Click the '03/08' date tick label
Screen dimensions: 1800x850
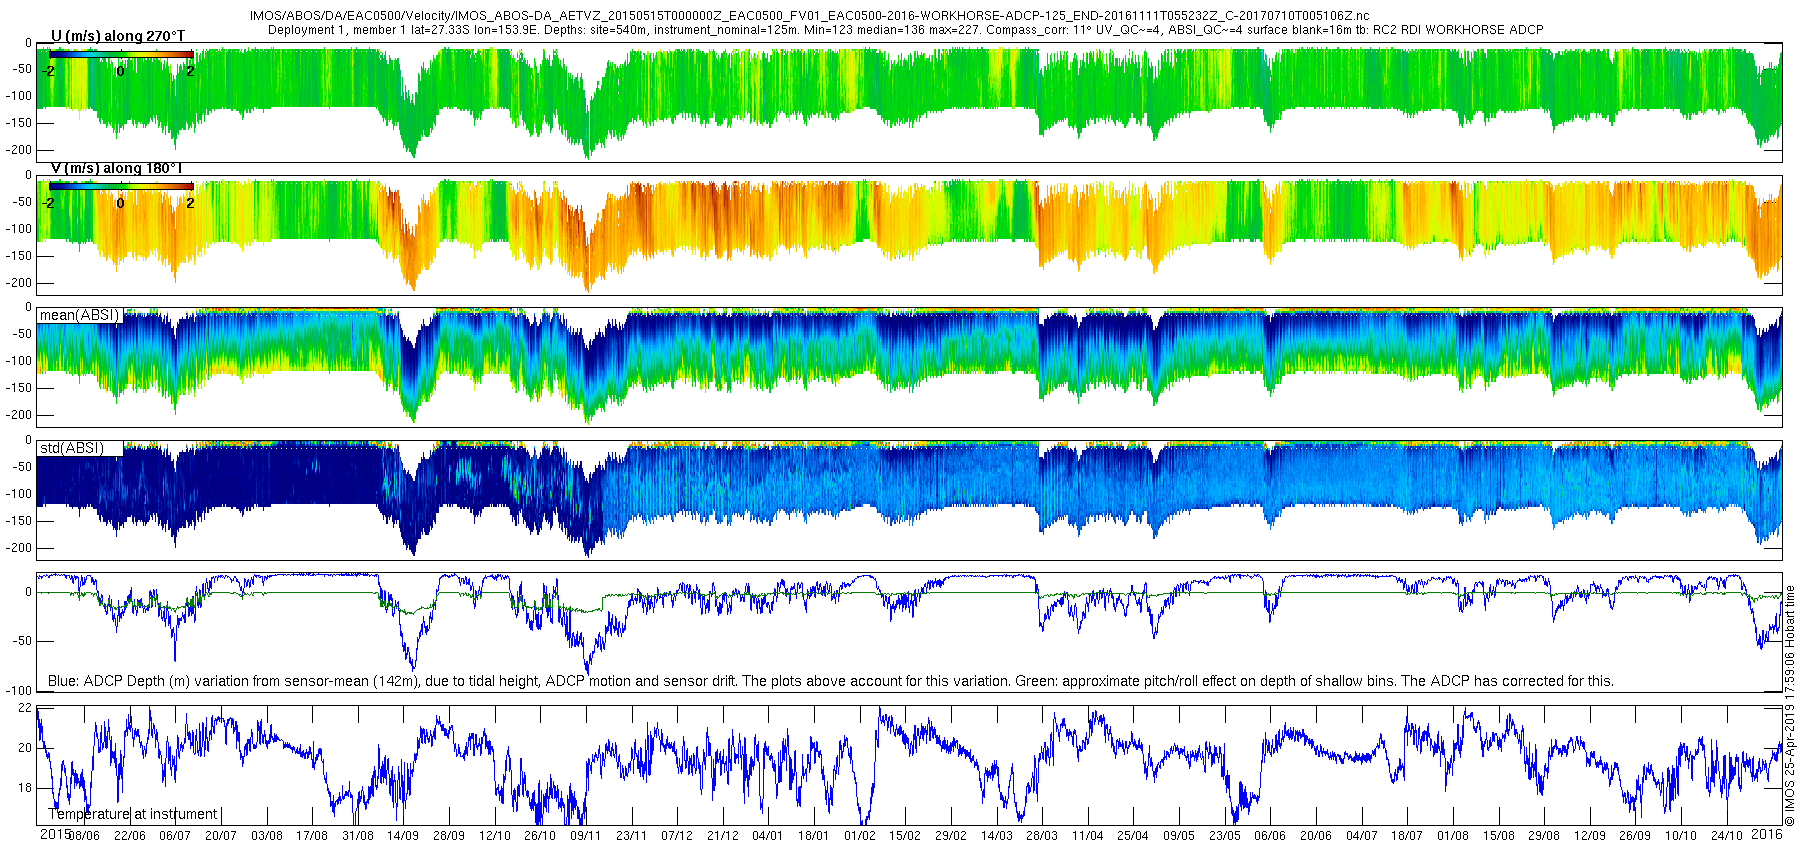(266, 836)
